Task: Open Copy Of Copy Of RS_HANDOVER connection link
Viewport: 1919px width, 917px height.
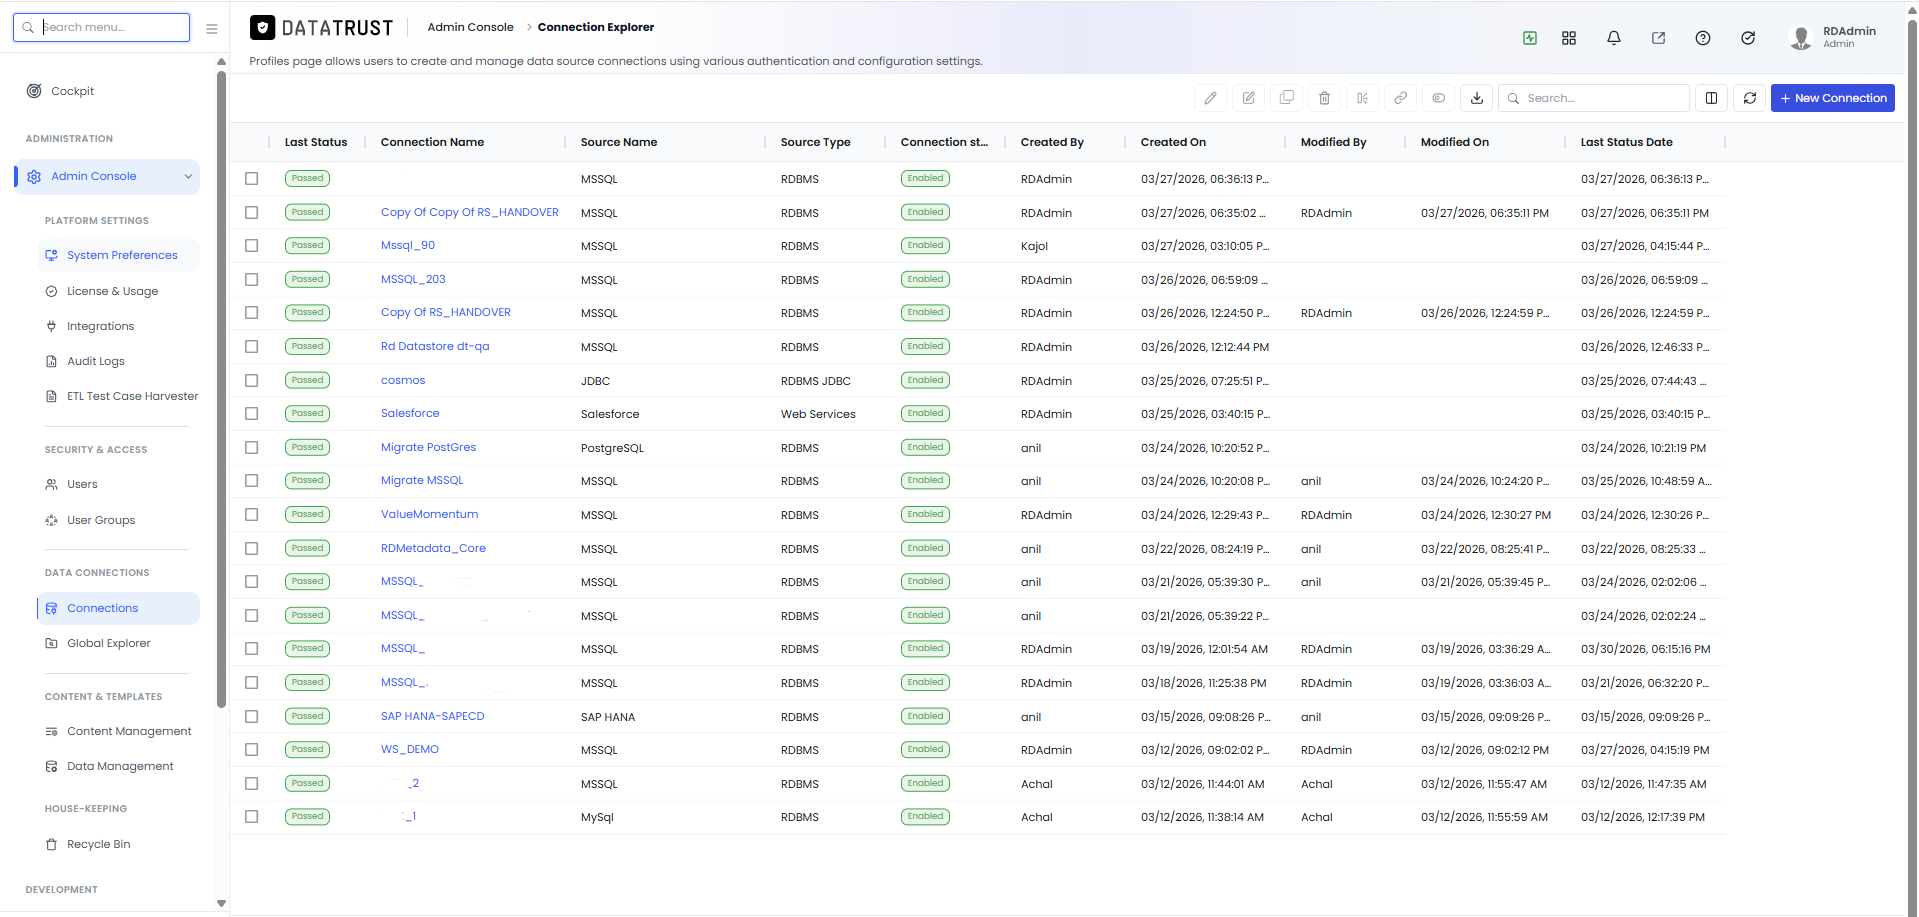Action: 470,212
